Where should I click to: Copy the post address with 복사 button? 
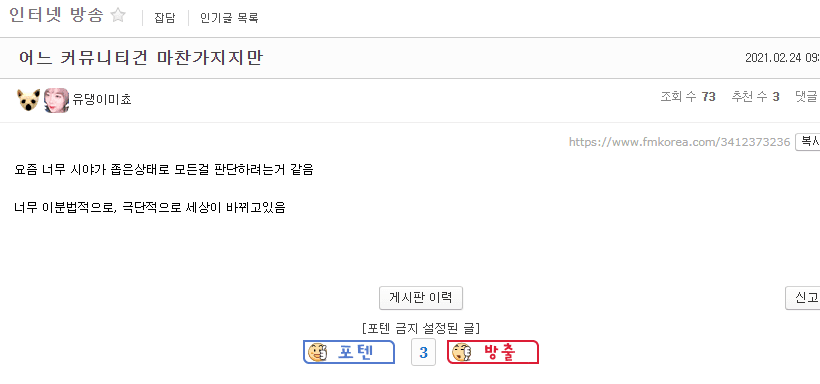(x=808, y=142)
